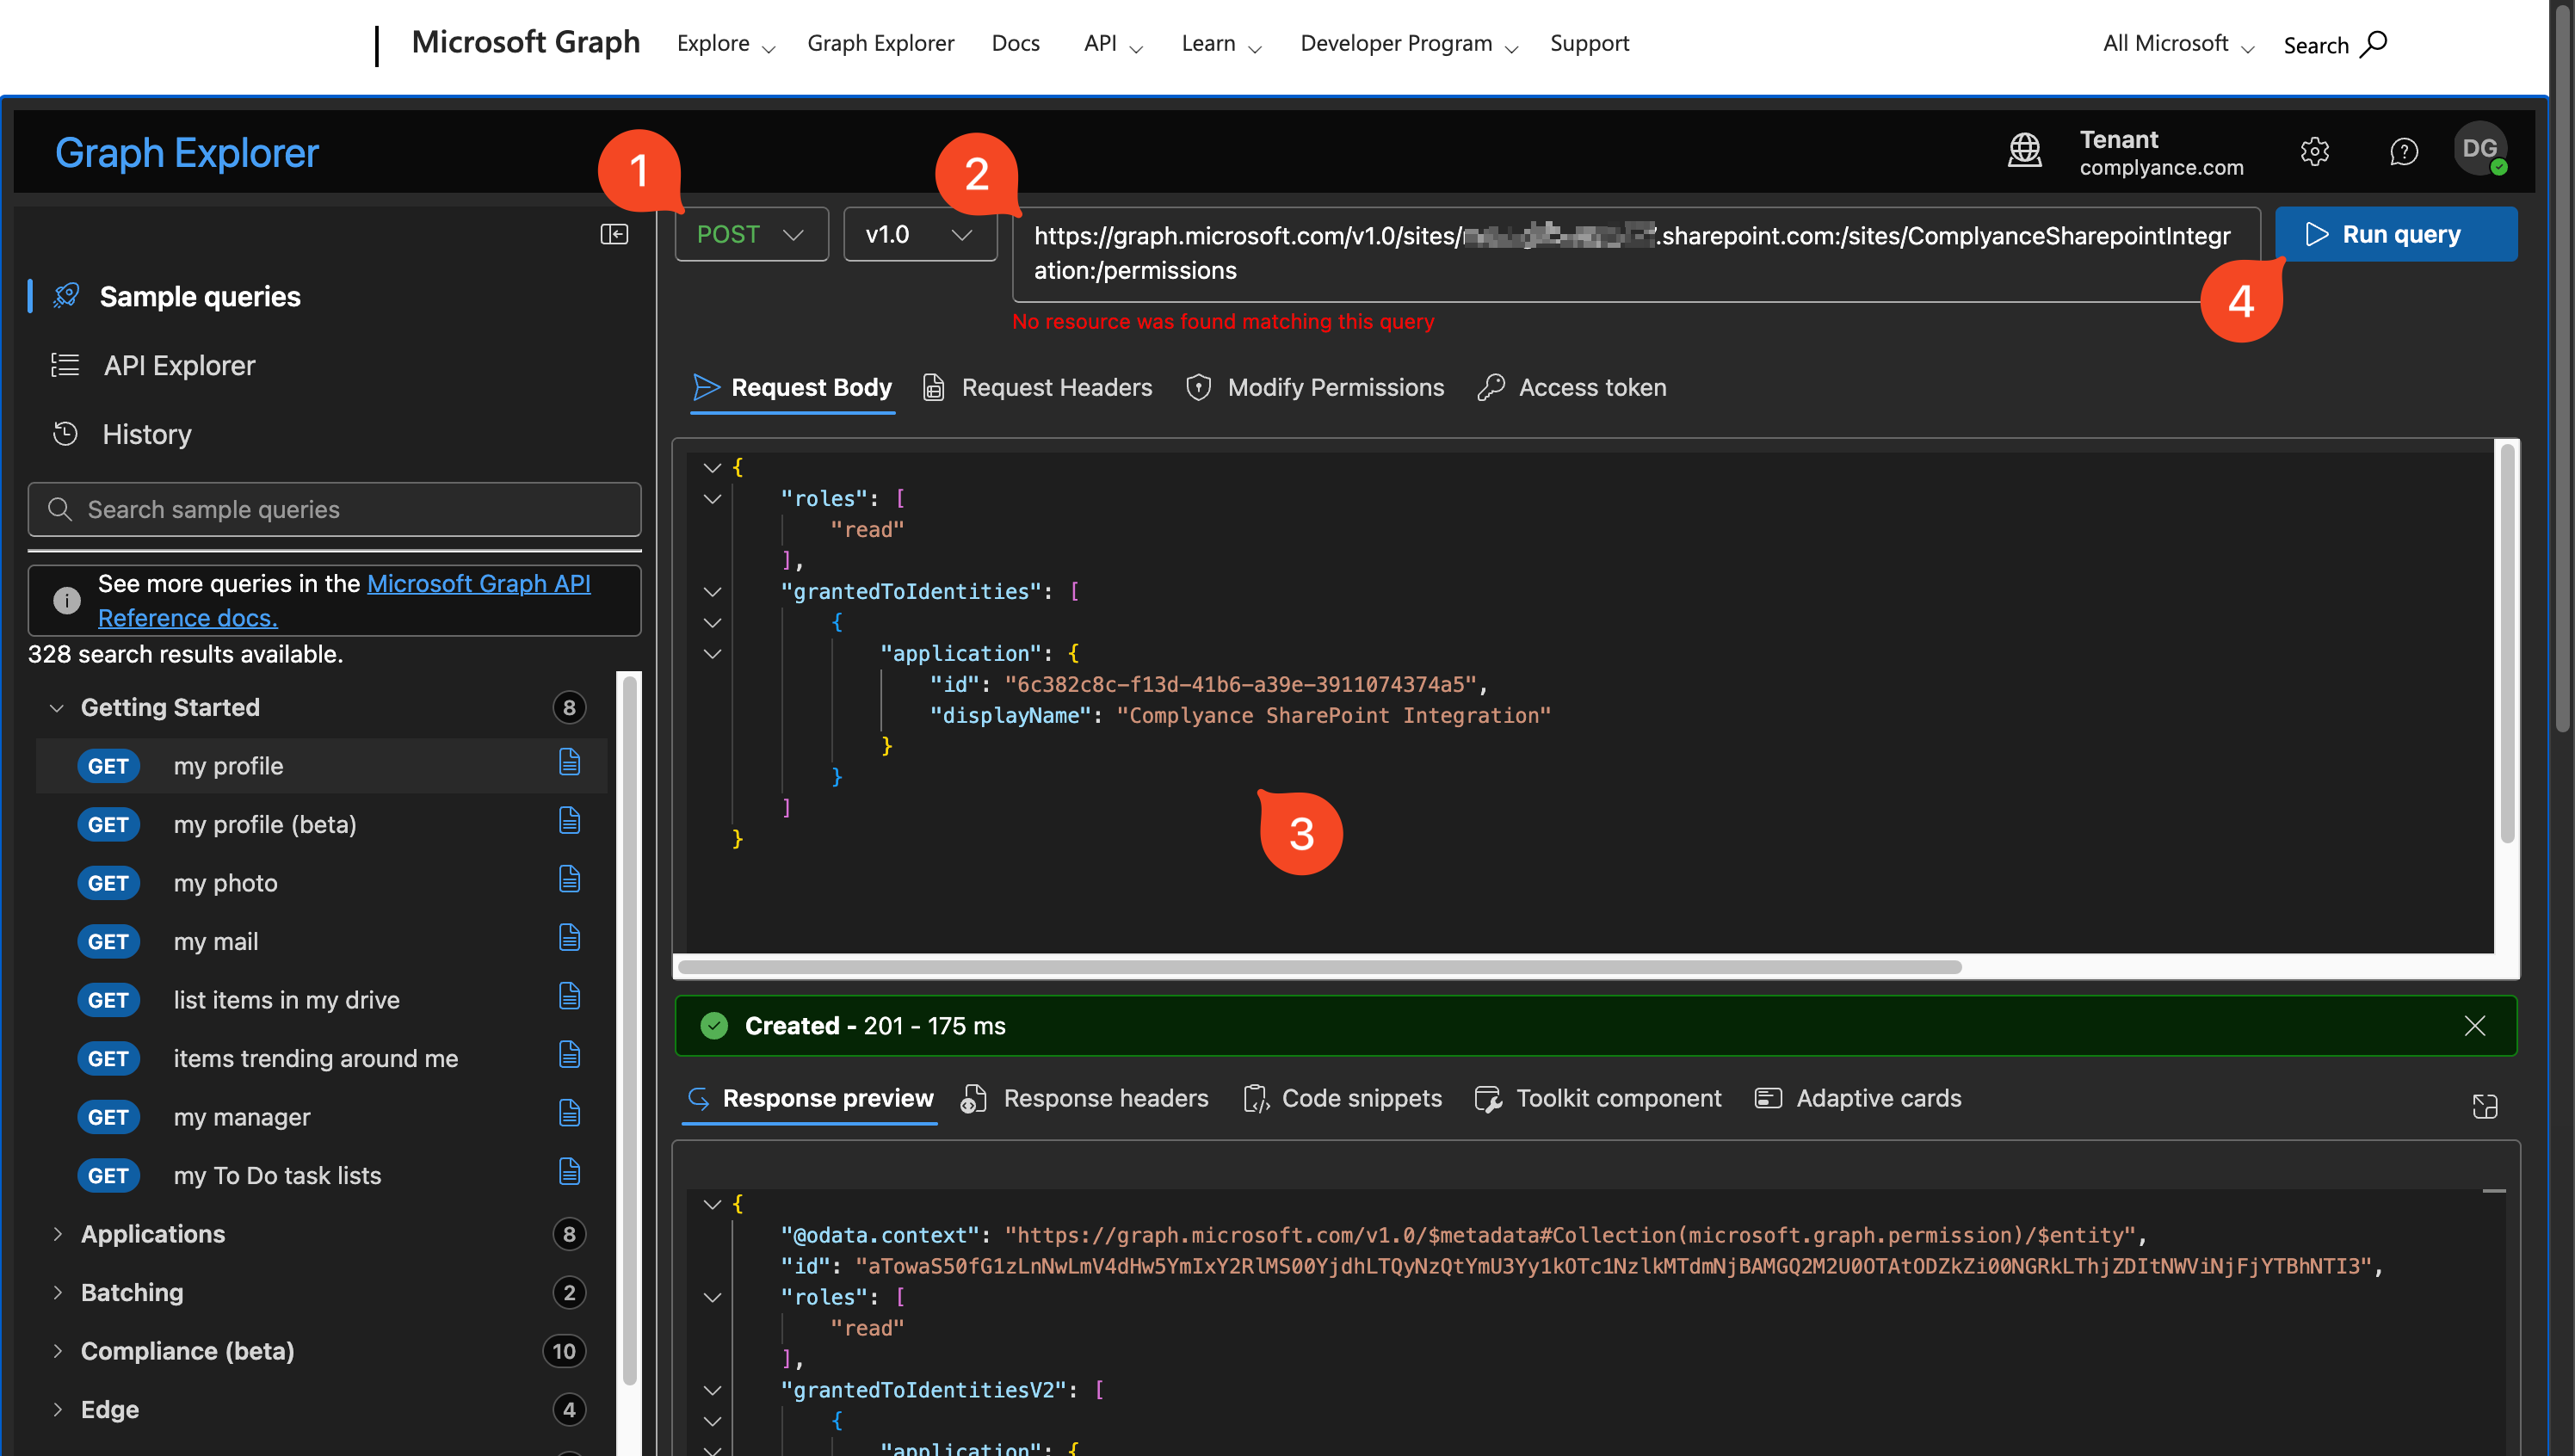Expand the Applications category

click(57, 1234)
